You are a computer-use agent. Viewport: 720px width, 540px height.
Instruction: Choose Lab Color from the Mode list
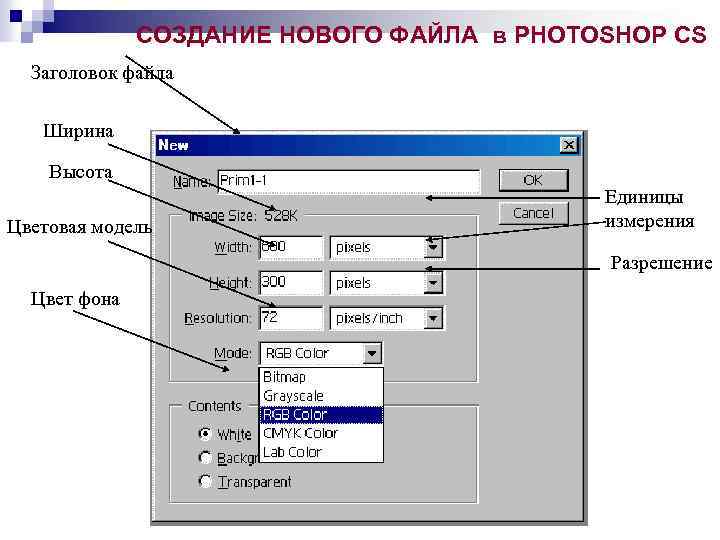click(x=321, y=452)
